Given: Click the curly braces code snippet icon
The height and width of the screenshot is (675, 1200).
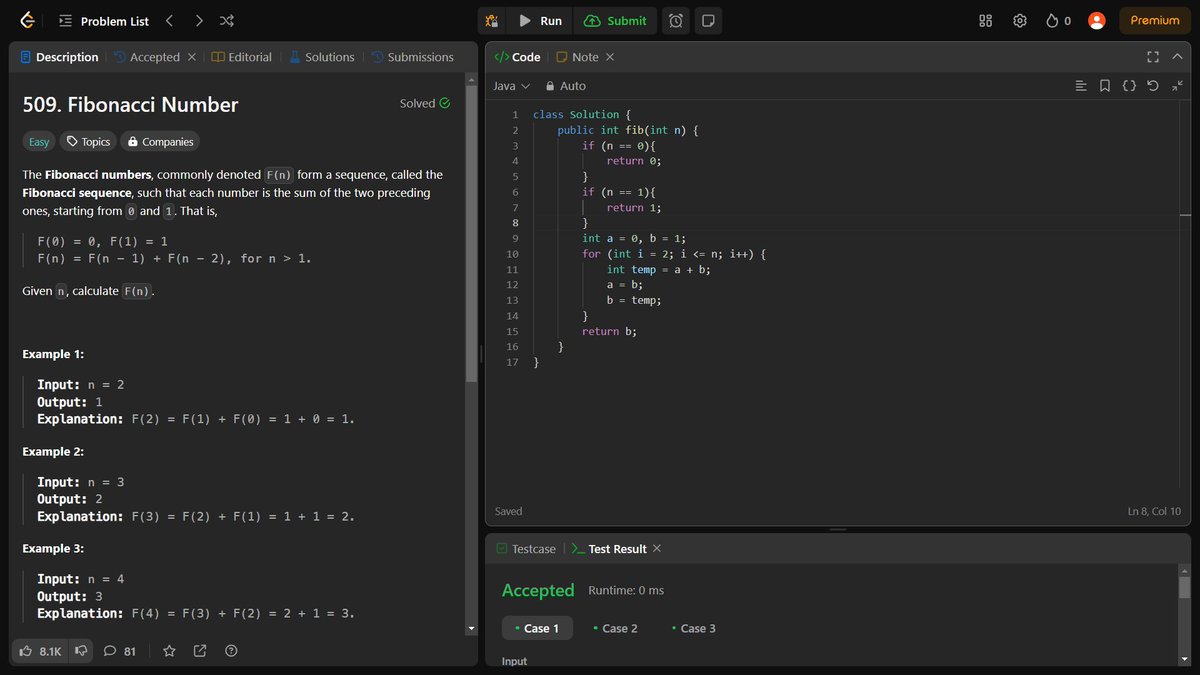Looking at the screenshot, I should 1129,86.
